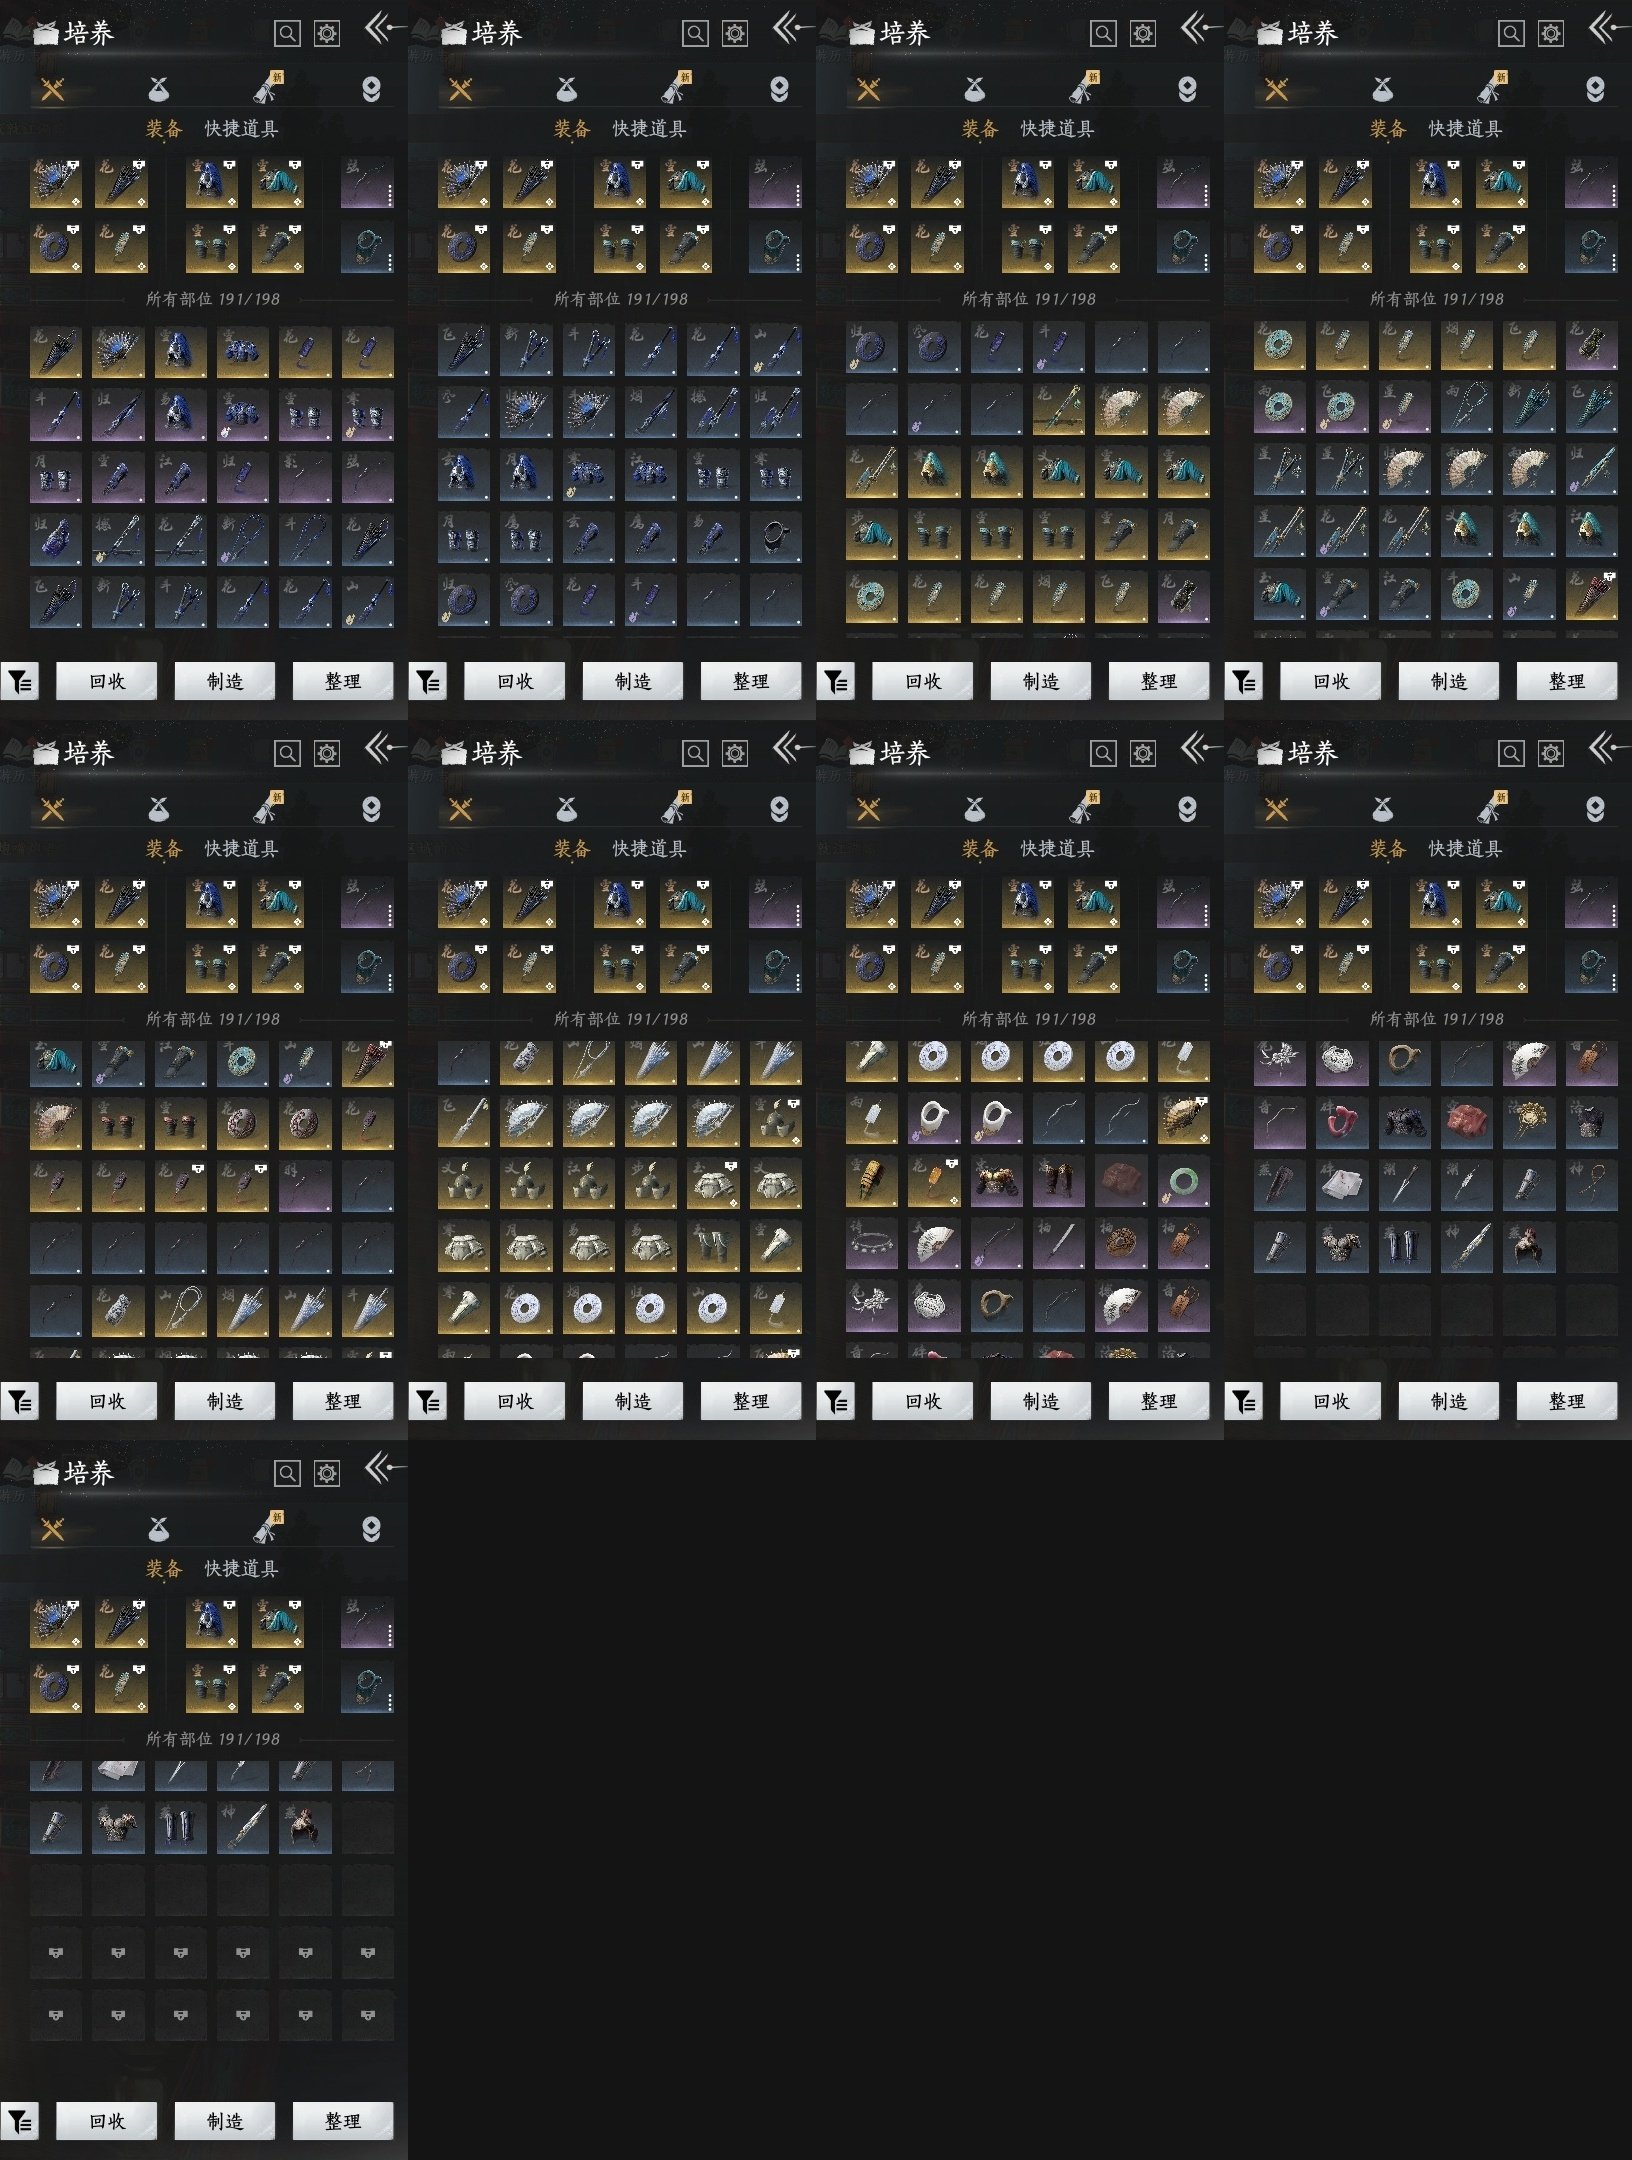
Task: Open the gear settings in the last panel
Action: (327, 1474)
